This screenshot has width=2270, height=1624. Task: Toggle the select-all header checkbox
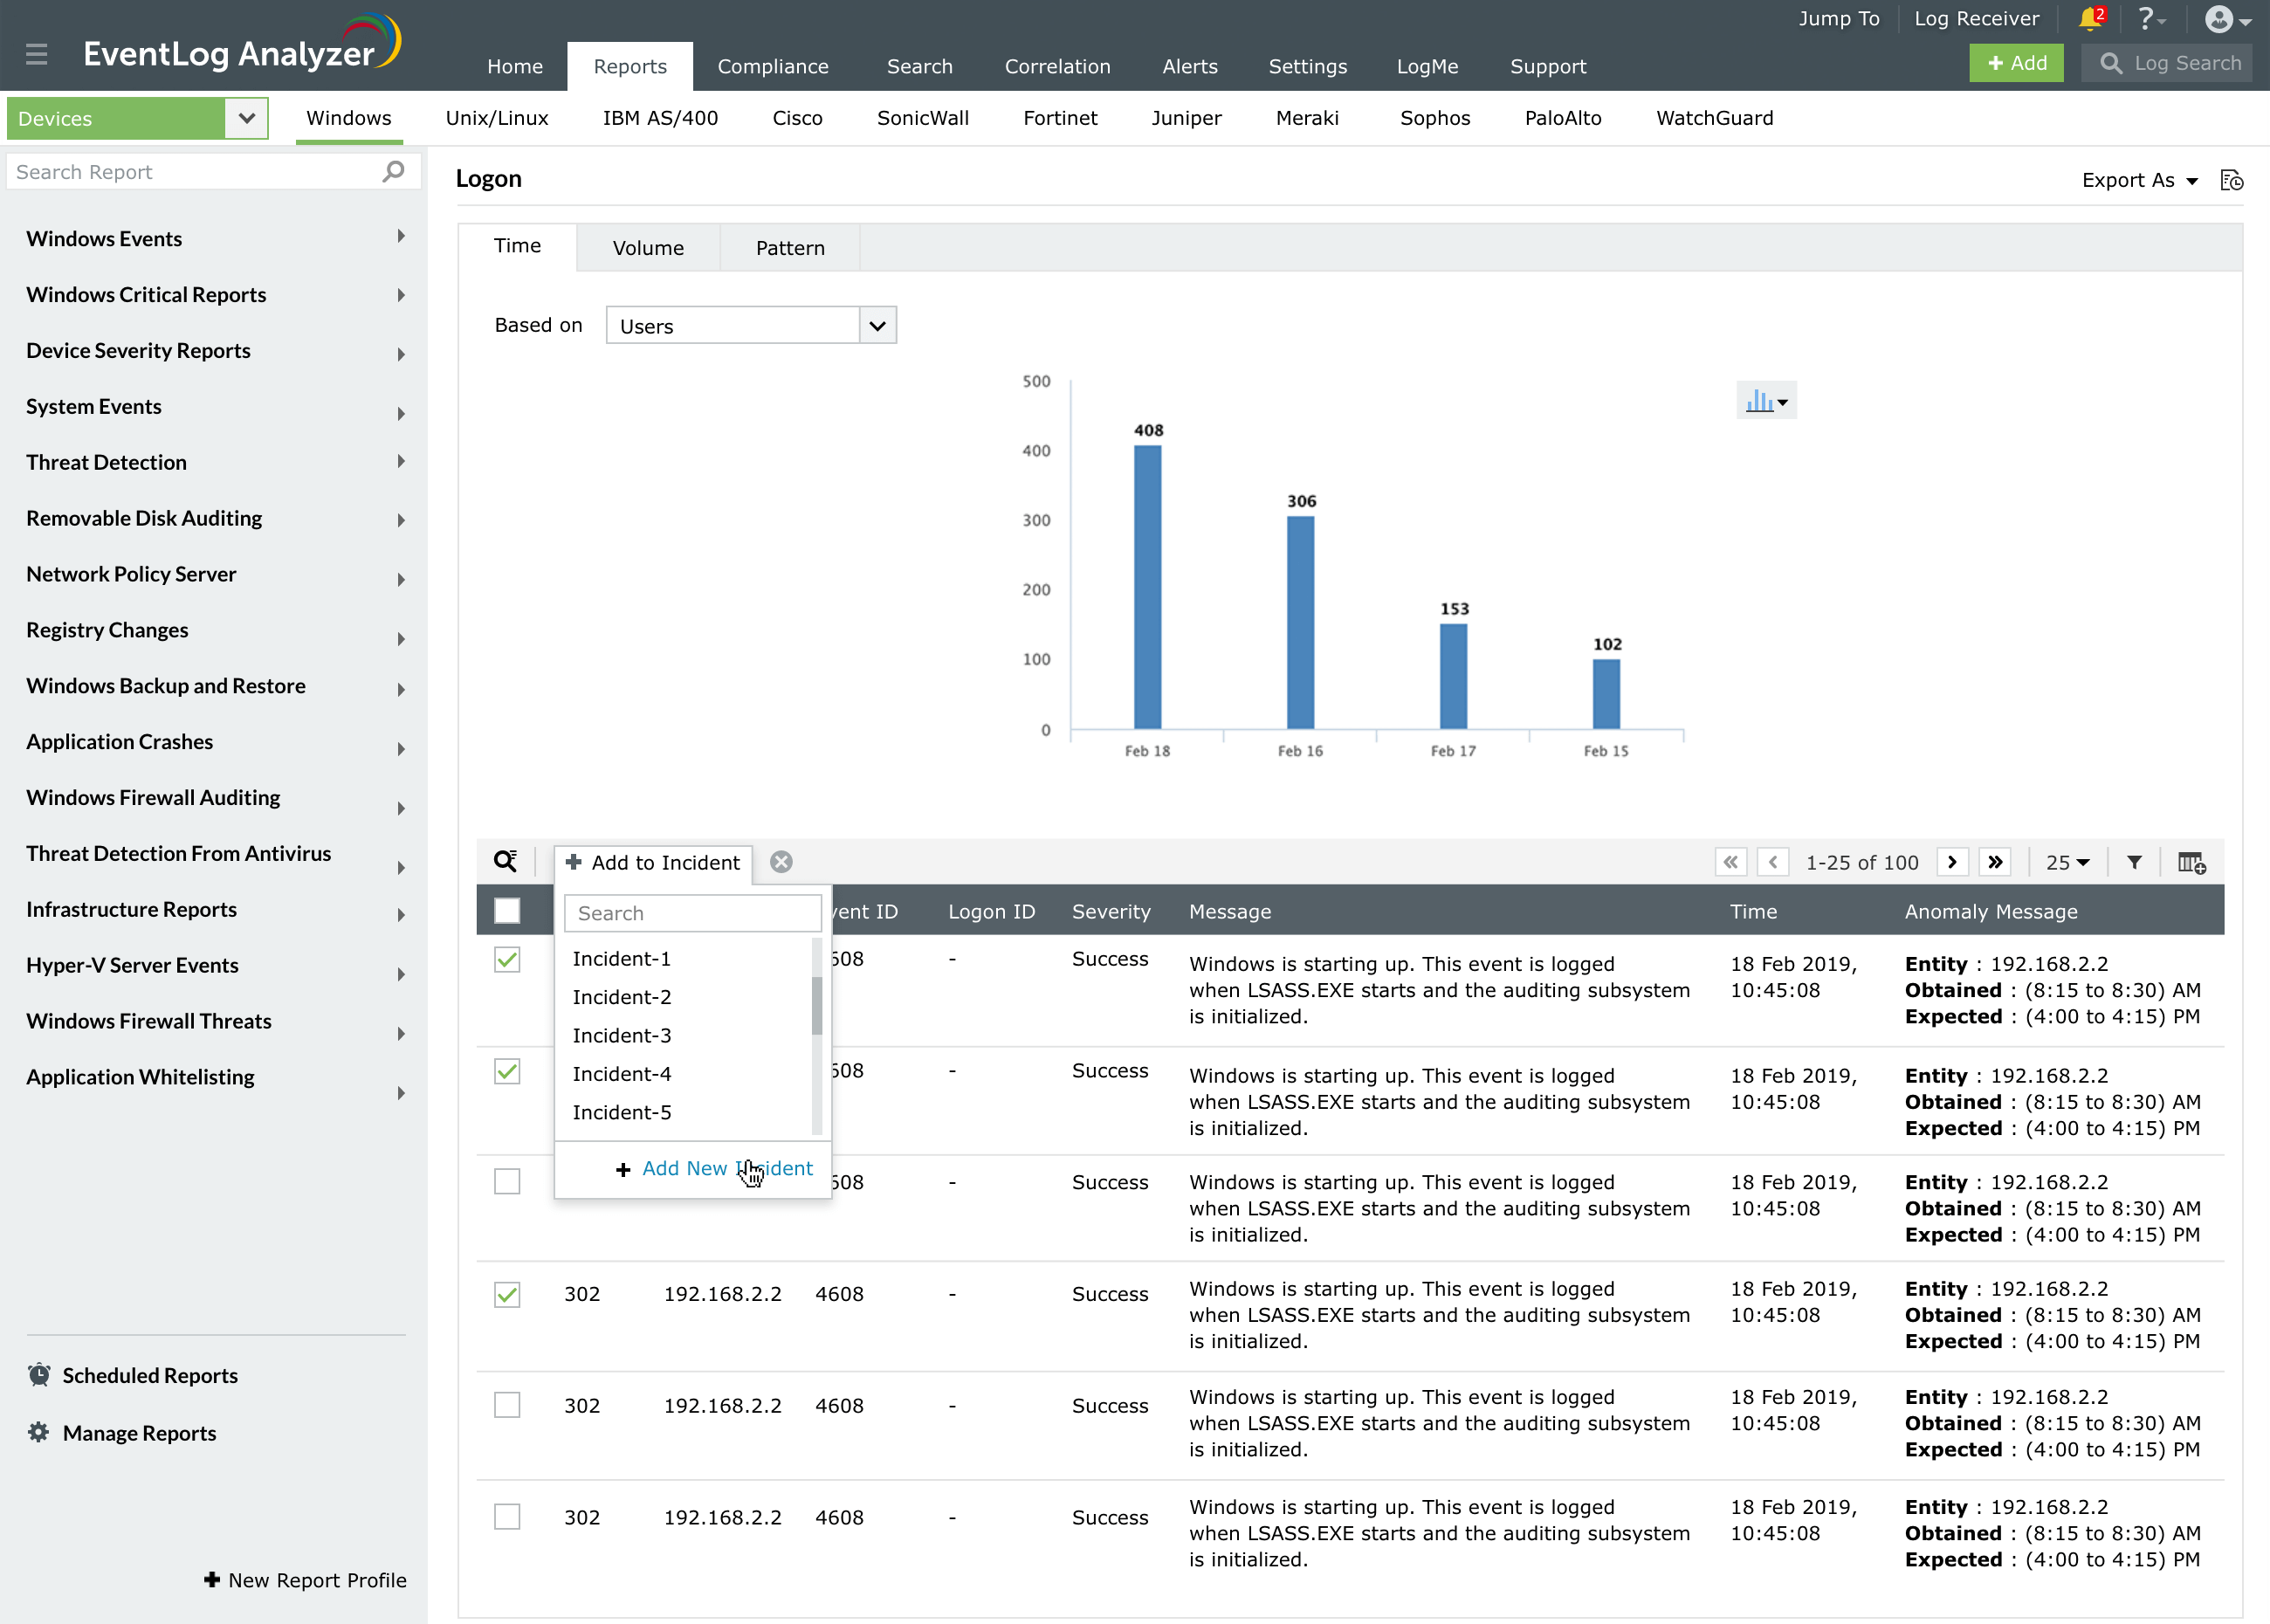(507, 911)
